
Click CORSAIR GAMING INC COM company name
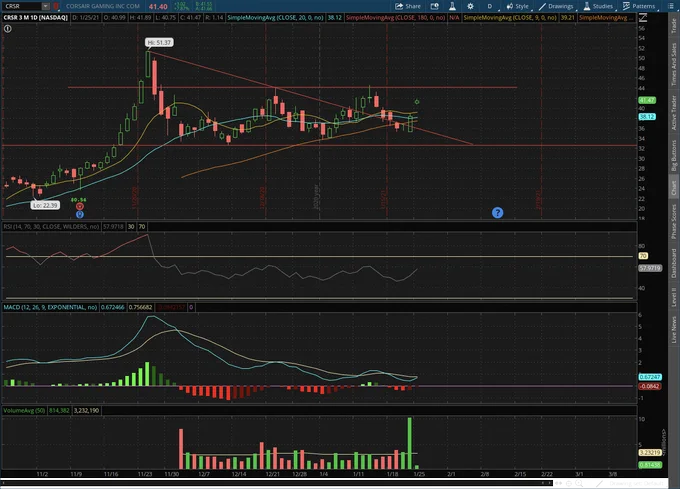[103, 6]
